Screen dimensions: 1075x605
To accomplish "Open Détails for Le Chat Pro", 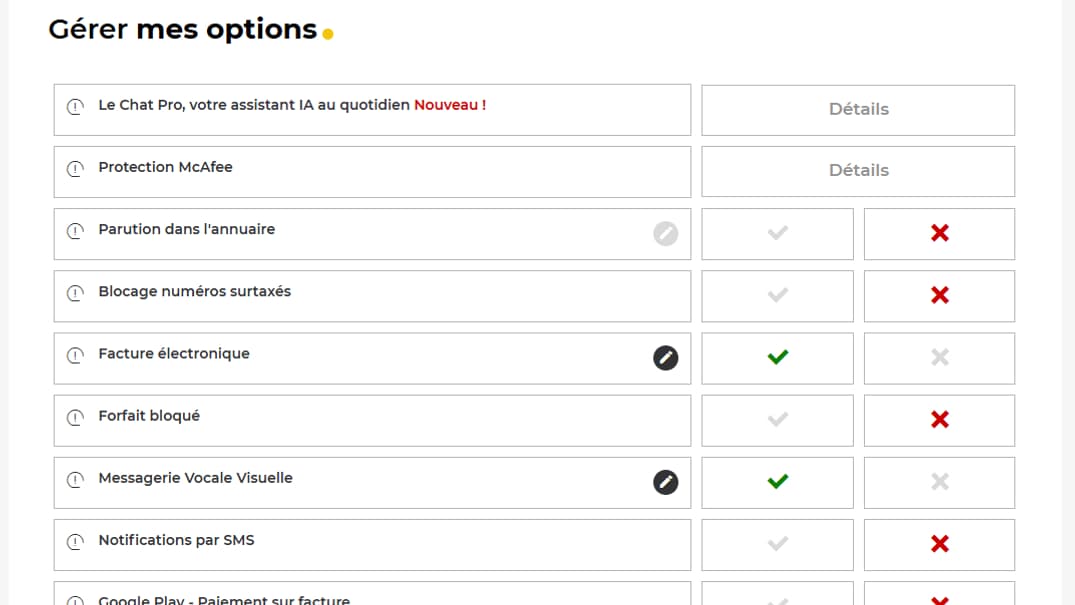I will 858,110.
